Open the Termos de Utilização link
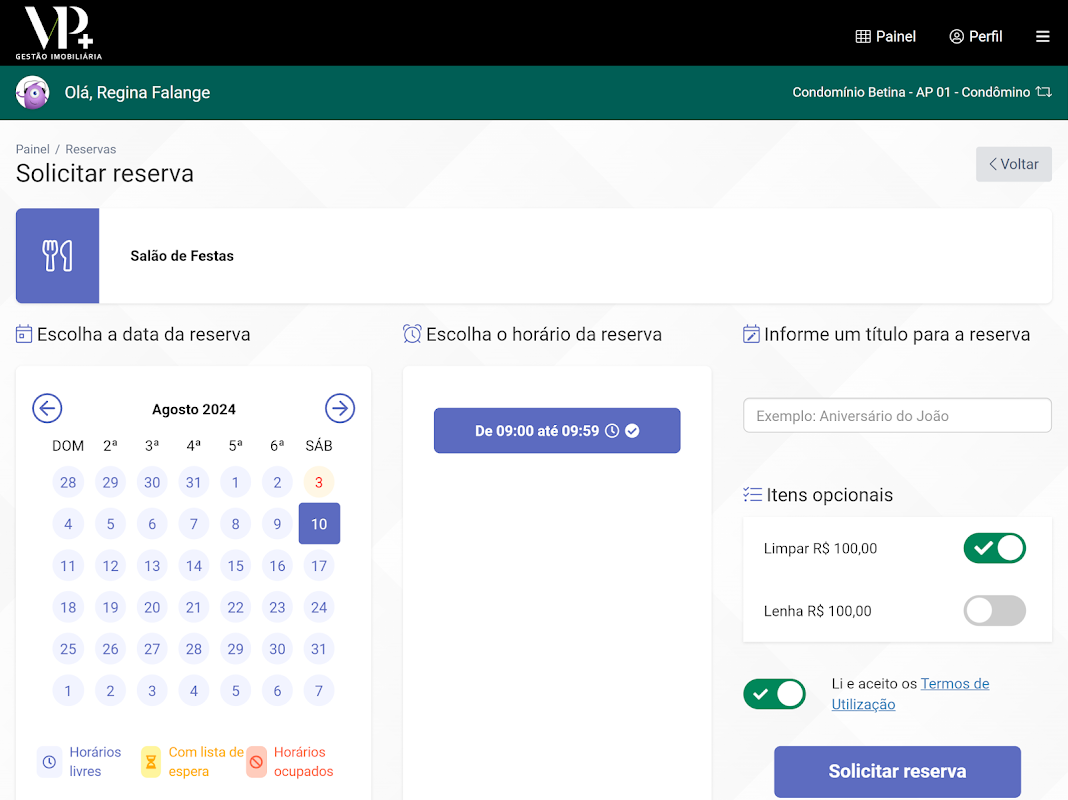 910,694
